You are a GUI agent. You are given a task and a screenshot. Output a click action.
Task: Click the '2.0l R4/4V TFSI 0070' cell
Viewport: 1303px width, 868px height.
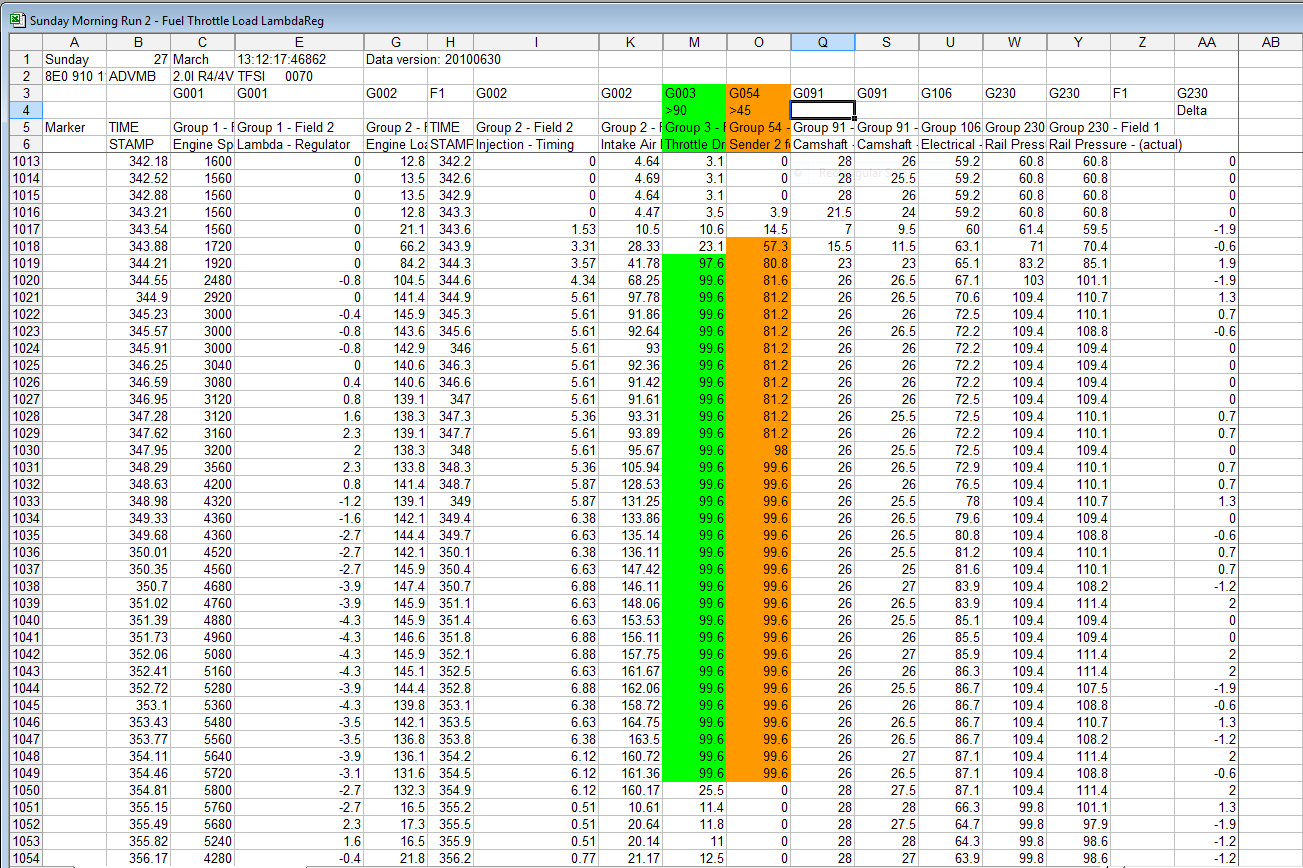[243, 76]
